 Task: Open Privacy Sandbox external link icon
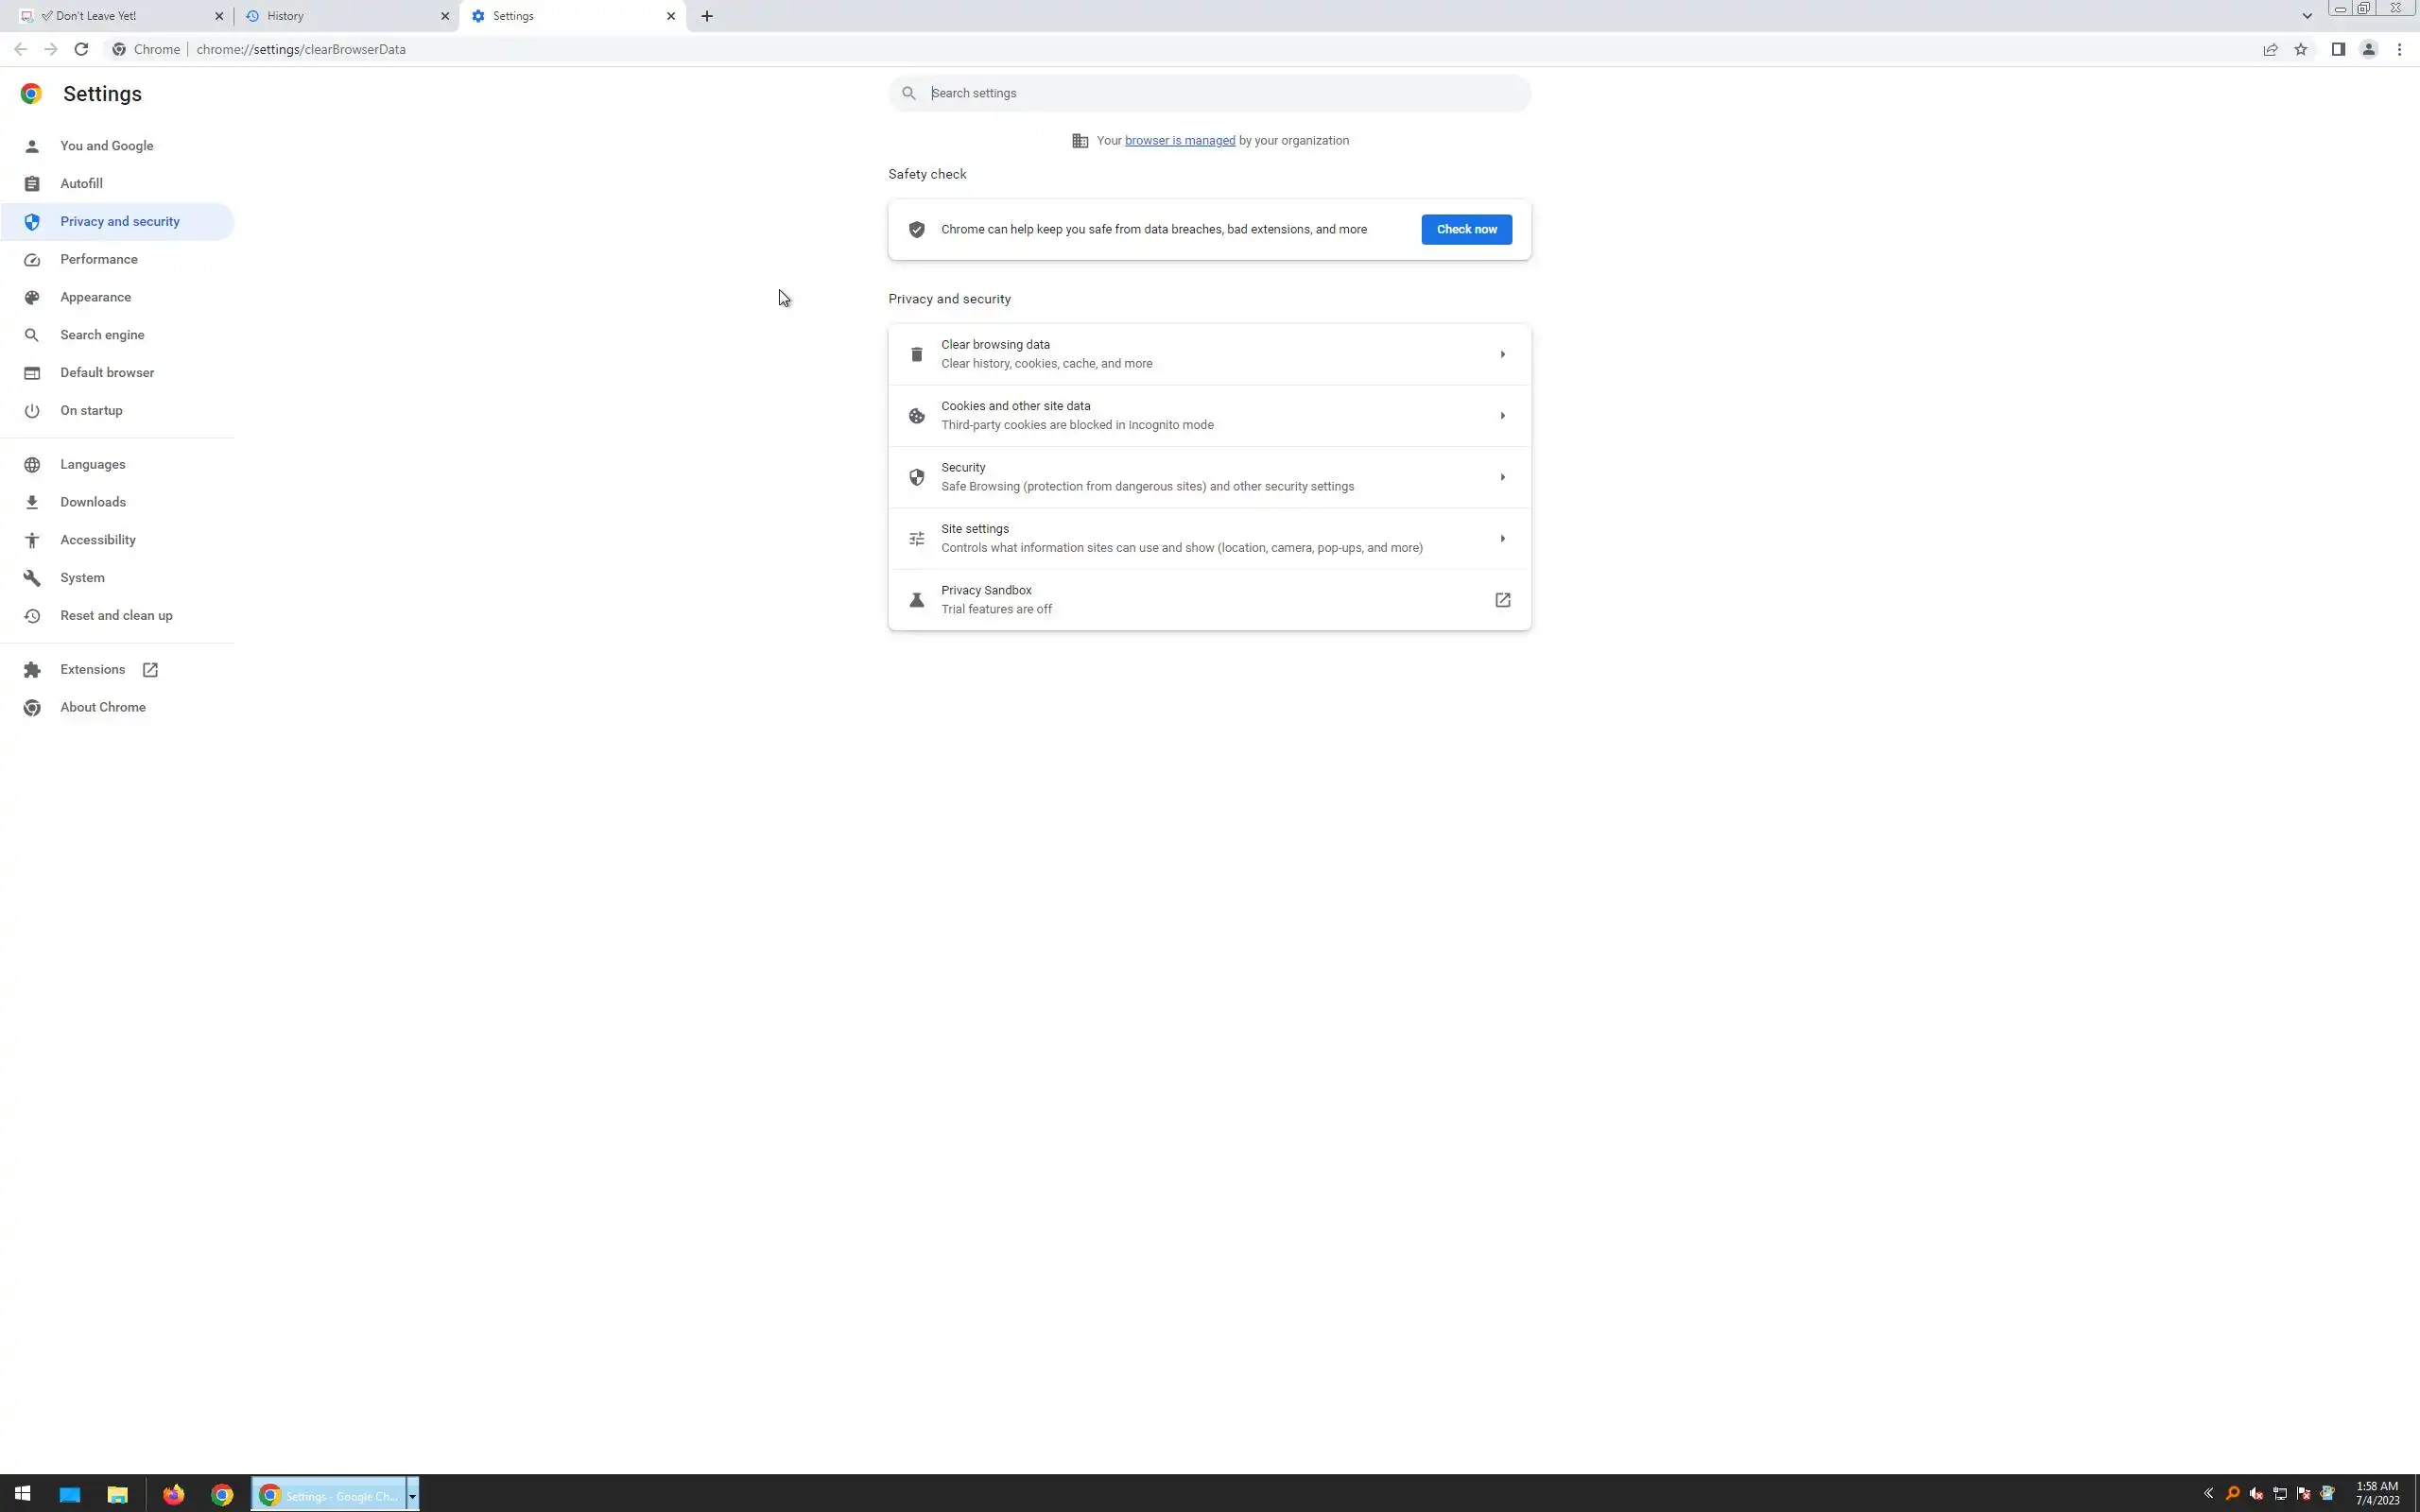(x=1502, y=600)
